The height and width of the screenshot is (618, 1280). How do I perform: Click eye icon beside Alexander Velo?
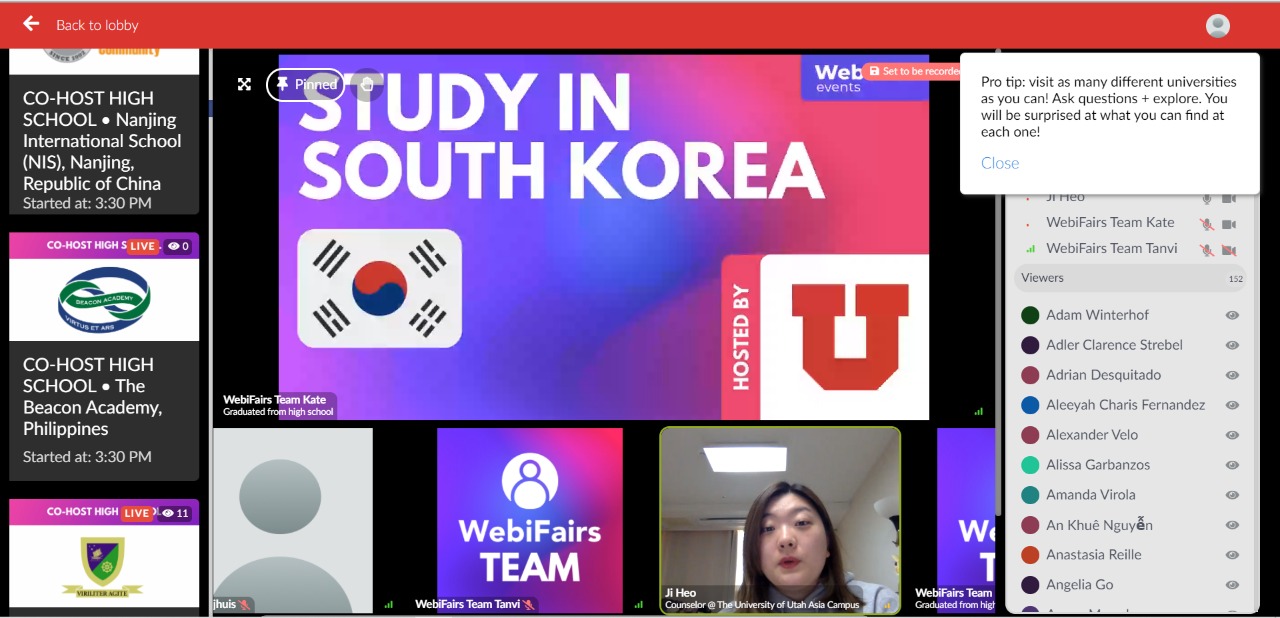coord(1232,435)
